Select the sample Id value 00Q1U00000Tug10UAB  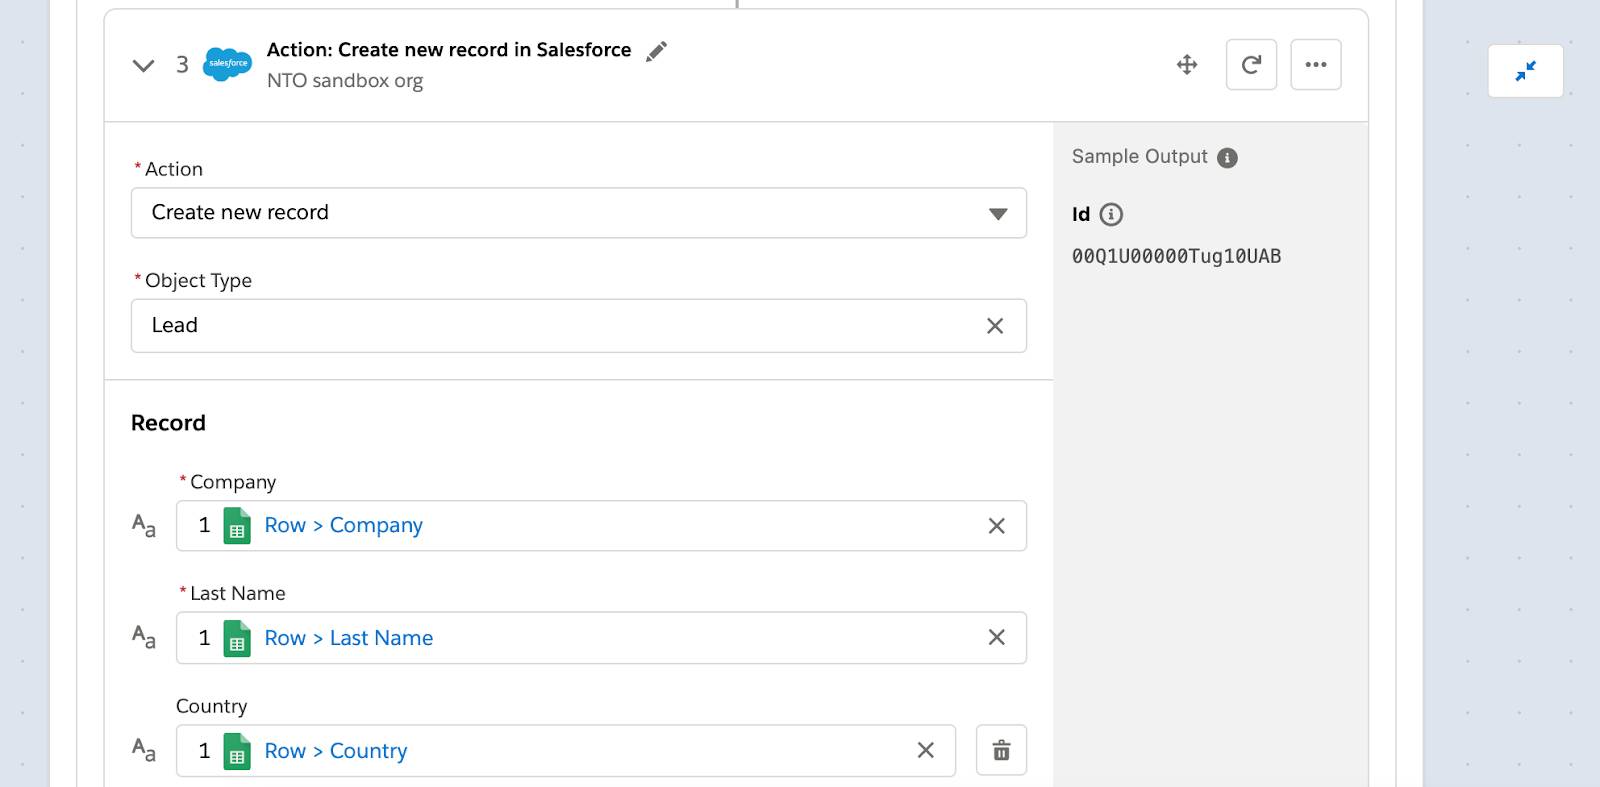pos(1176,256)
